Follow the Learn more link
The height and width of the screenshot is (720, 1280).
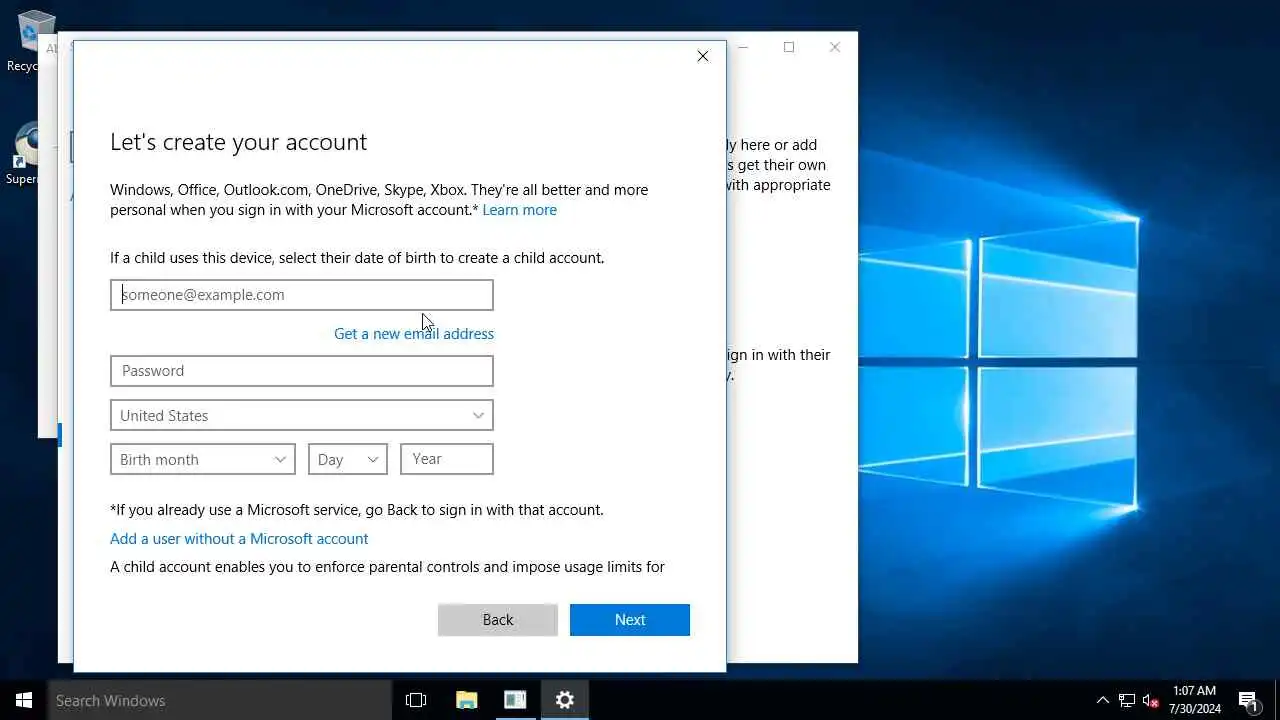point(519,210)
